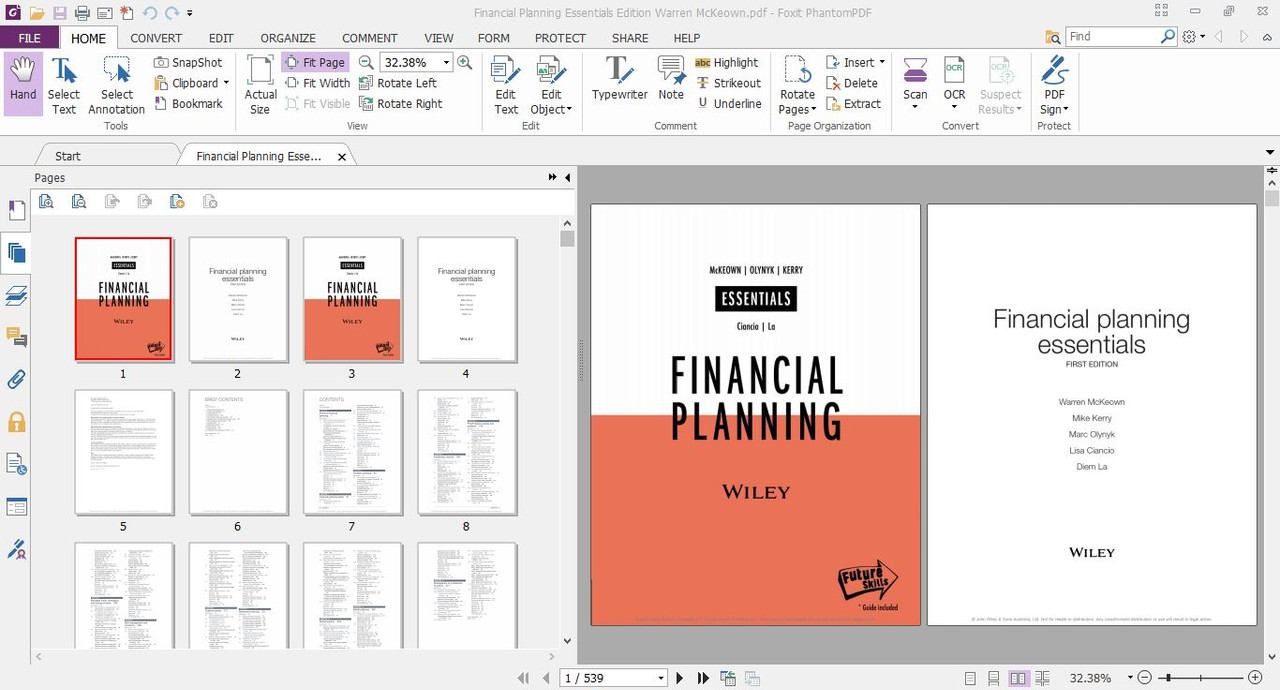1280x690 pixels.
Task: Toggle Fit Page view mode
Action: [x=315, y=62]
